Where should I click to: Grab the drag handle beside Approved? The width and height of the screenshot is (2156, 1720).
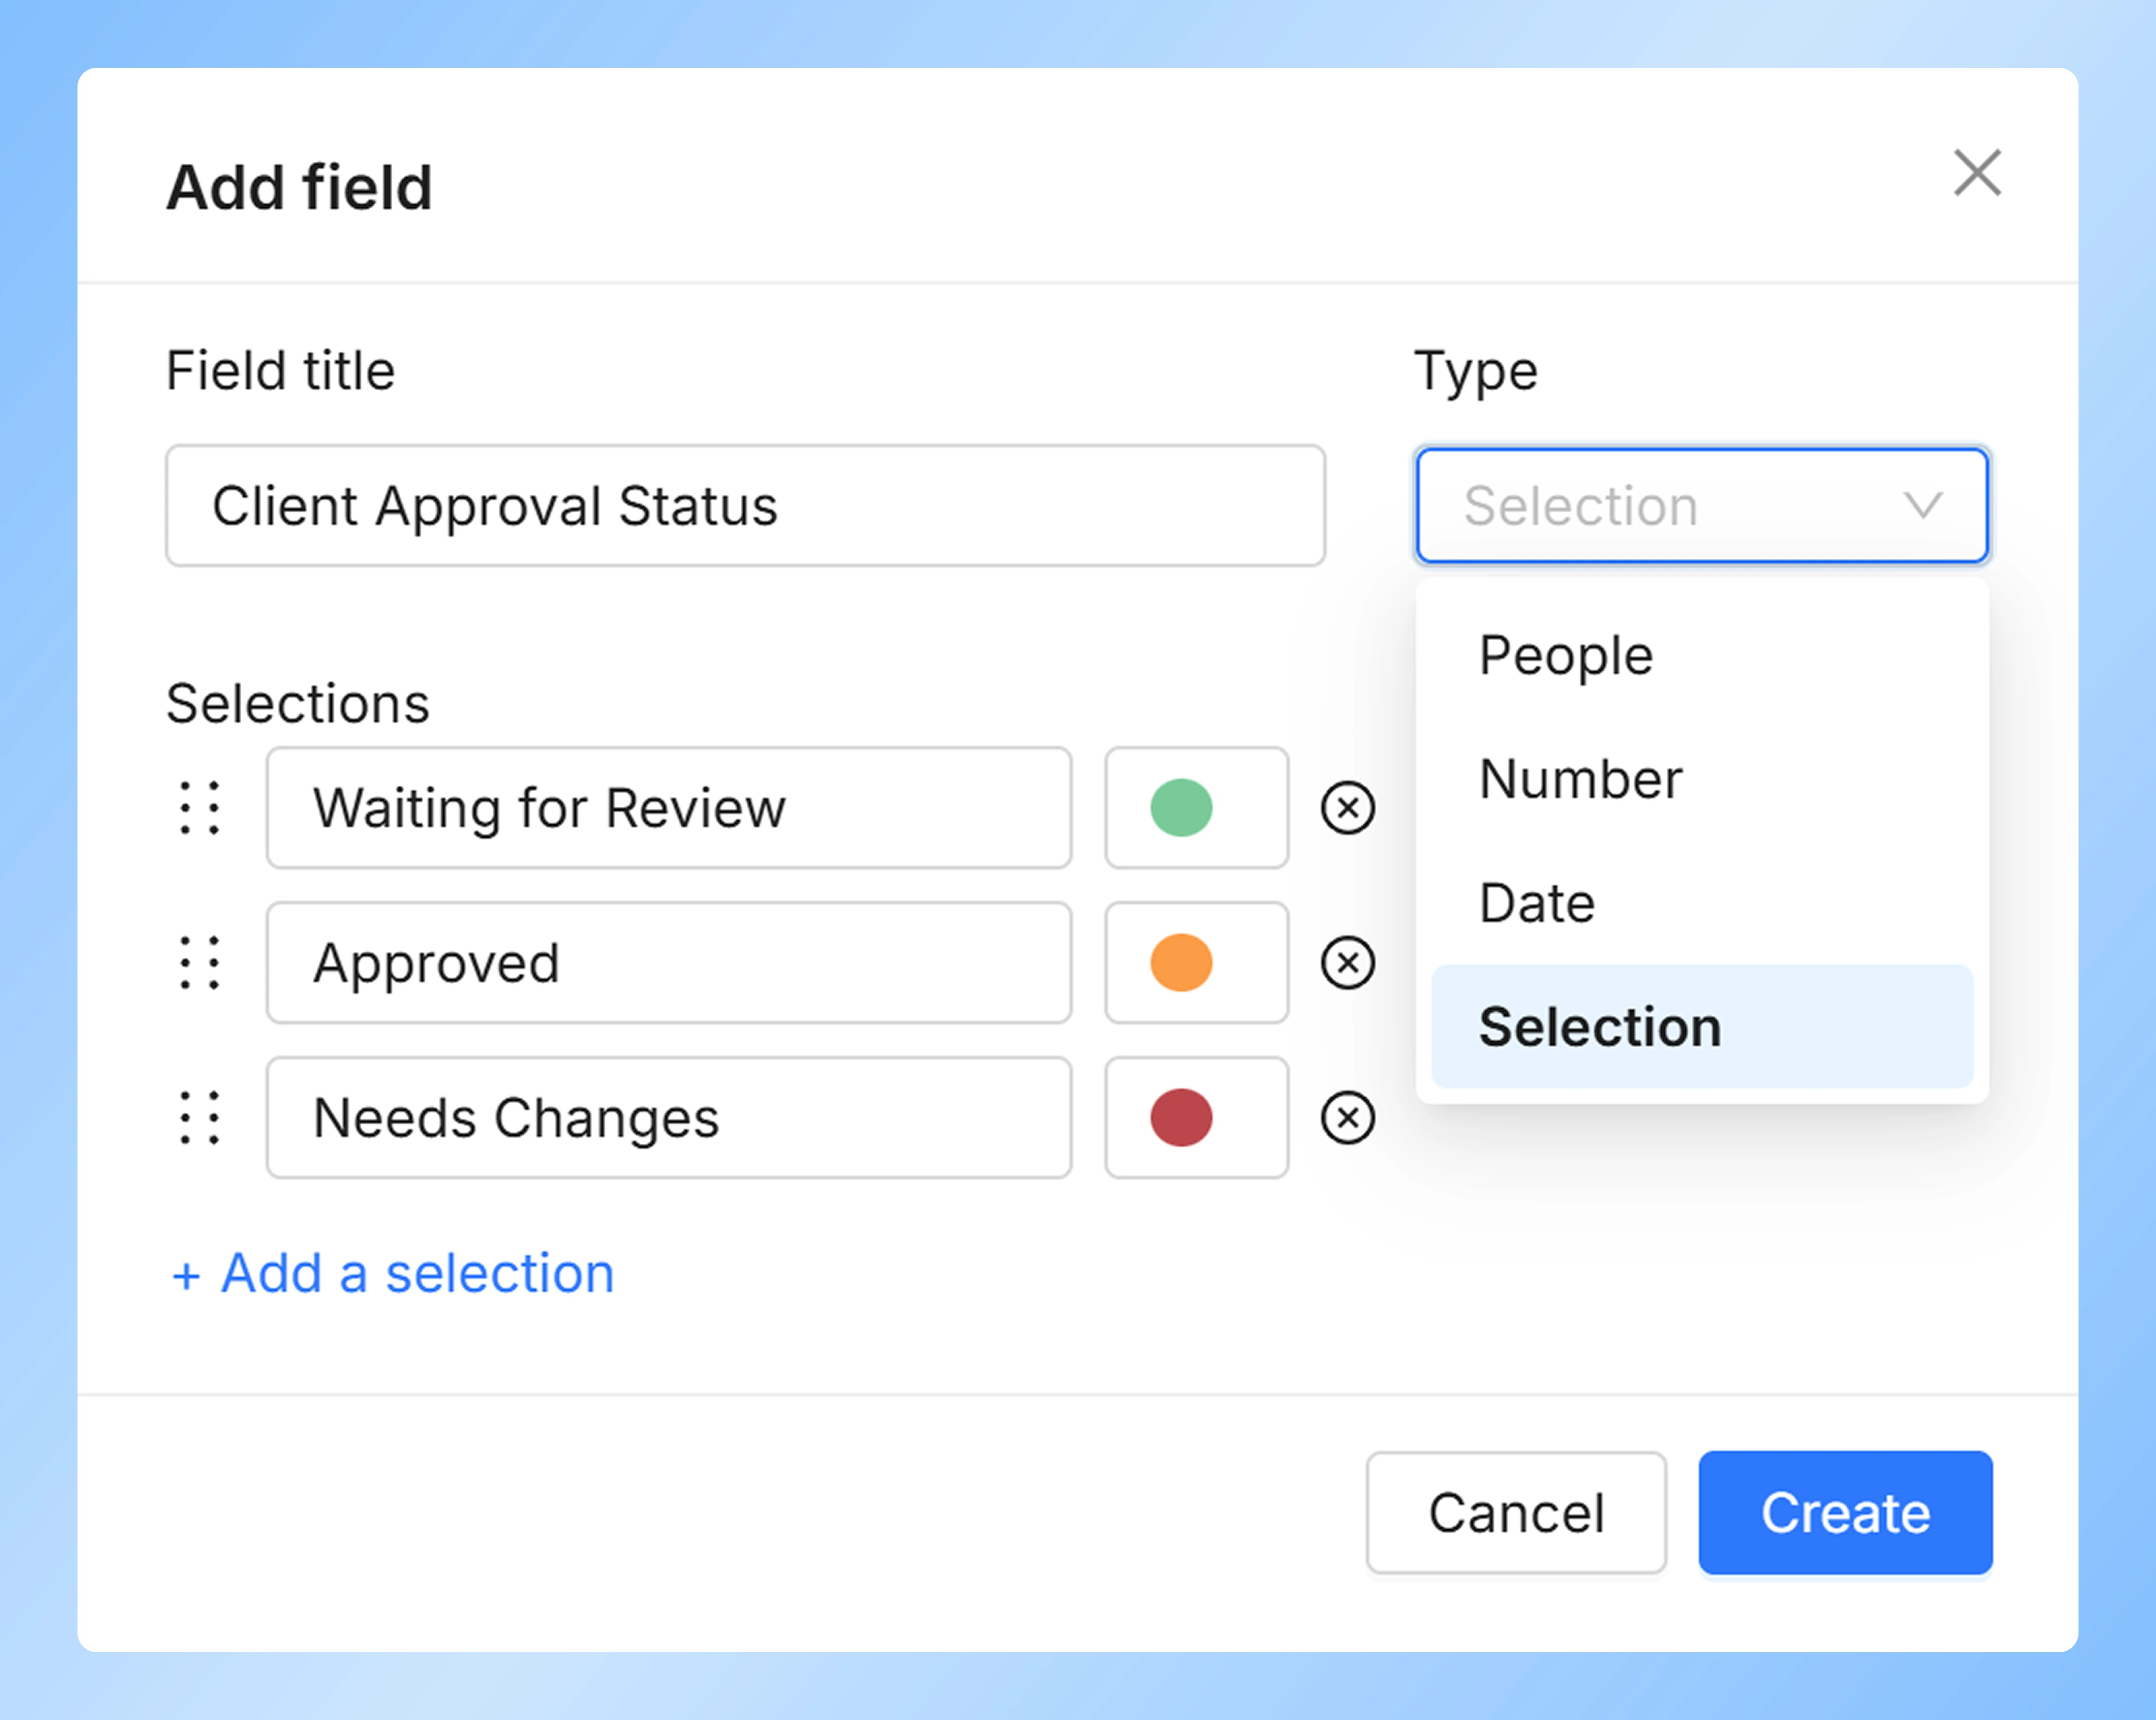[x=200, y=963]
